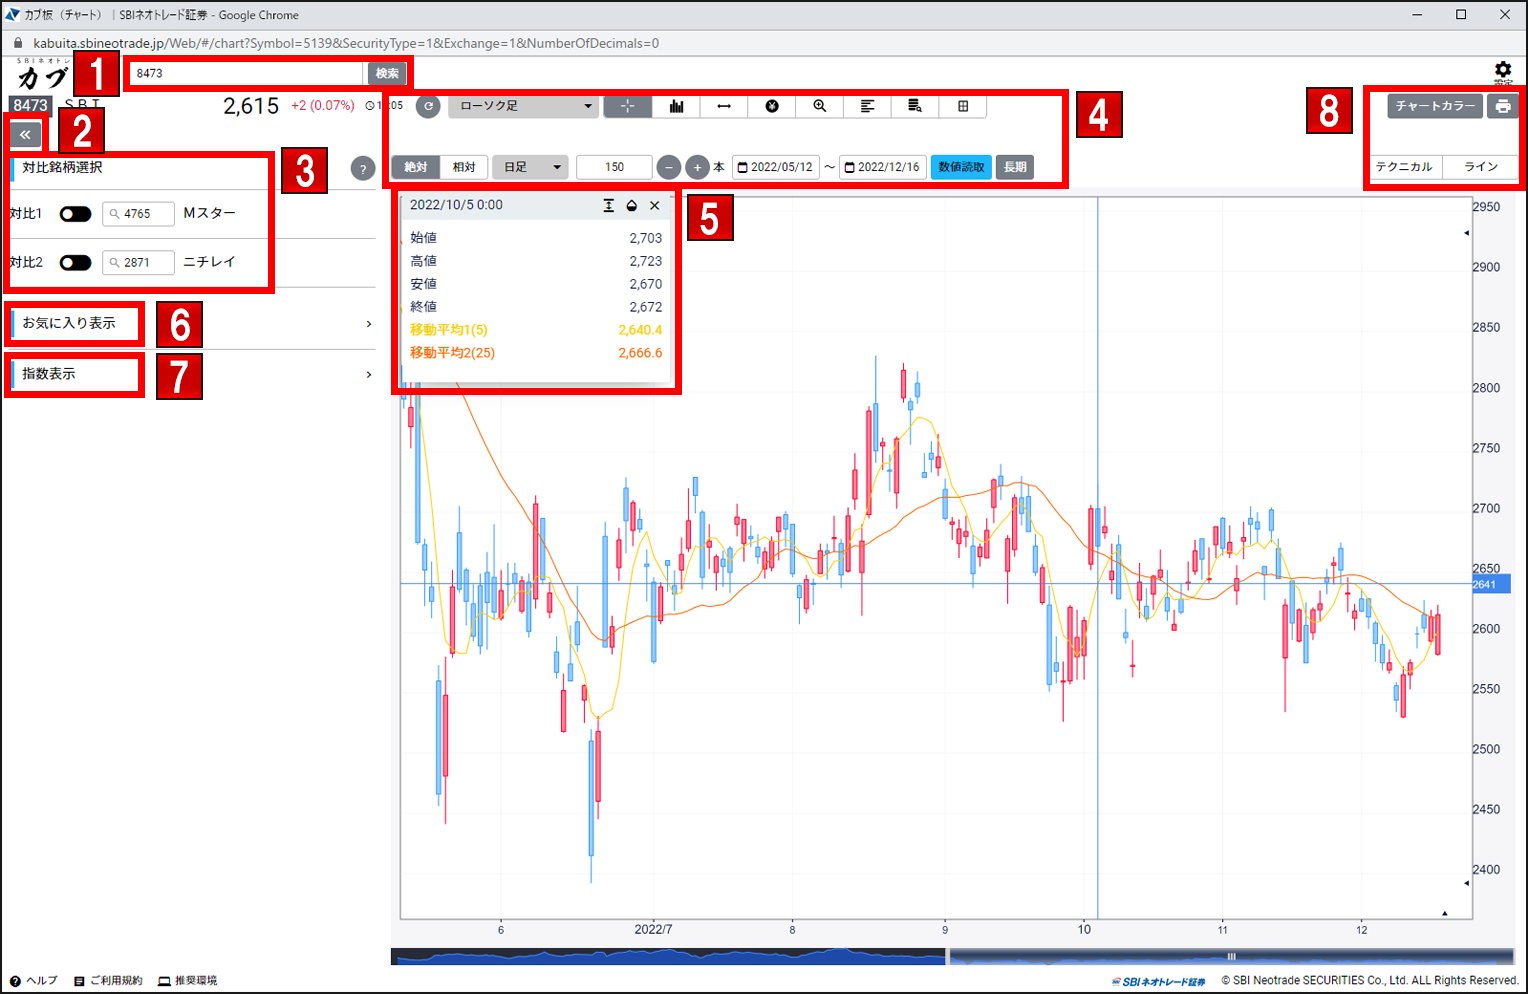Image resolution: width=1528 pixels, height=994 pixels.
Task: Open settings via the gear icon
Action: pyautogui.click(x=1503, y=71)
